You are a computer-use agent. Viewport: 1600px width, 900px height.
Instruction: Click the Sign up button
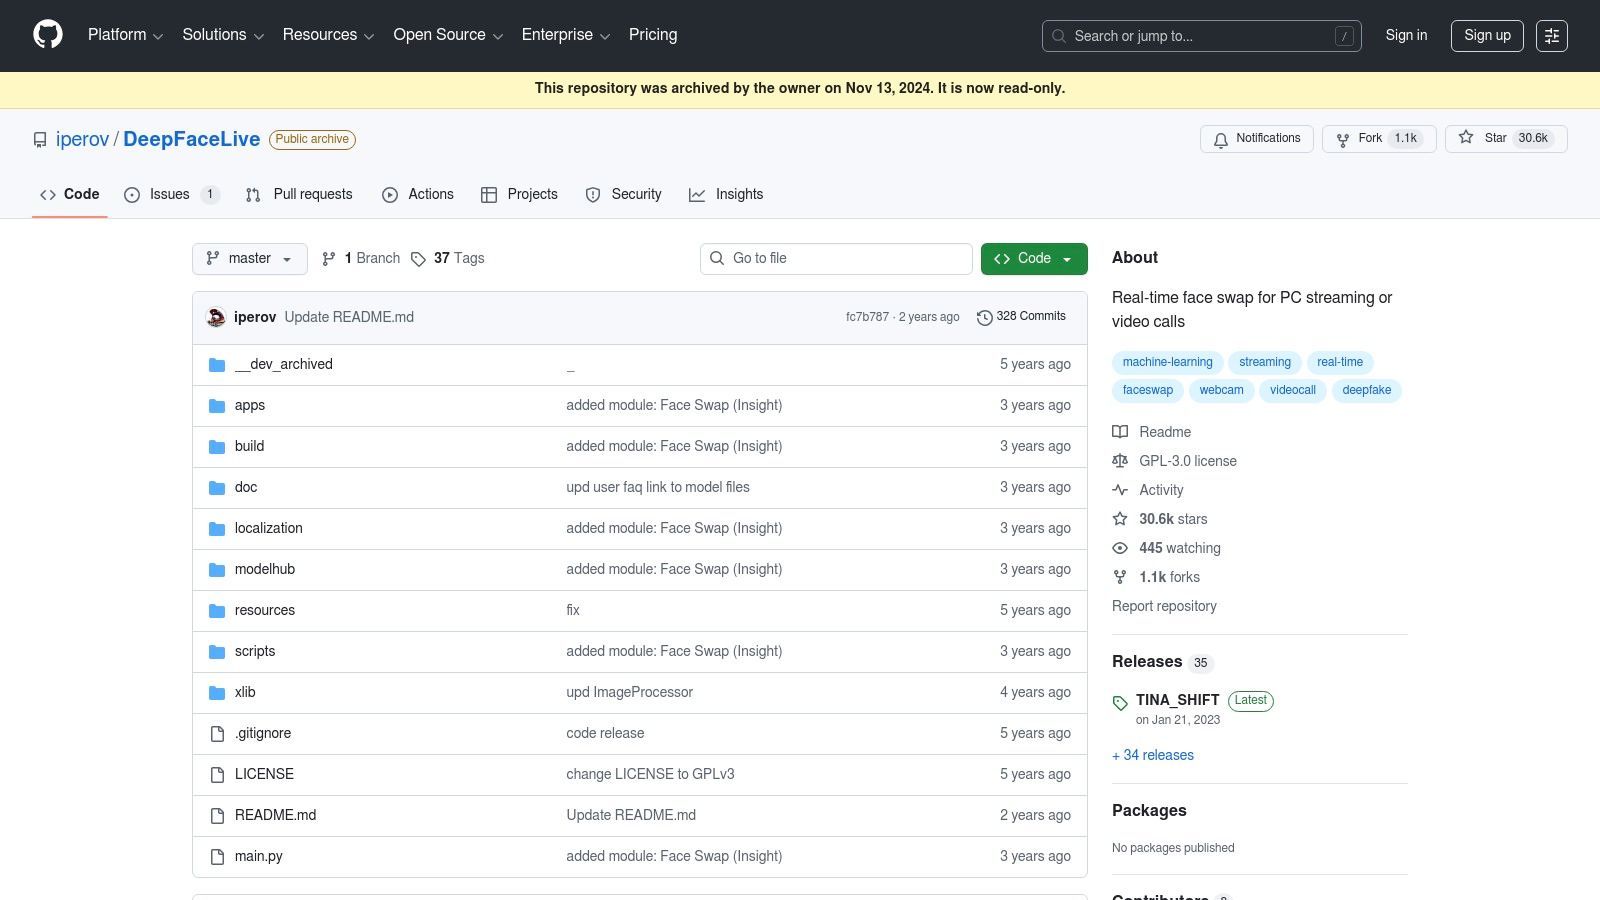pos(1487,35)
